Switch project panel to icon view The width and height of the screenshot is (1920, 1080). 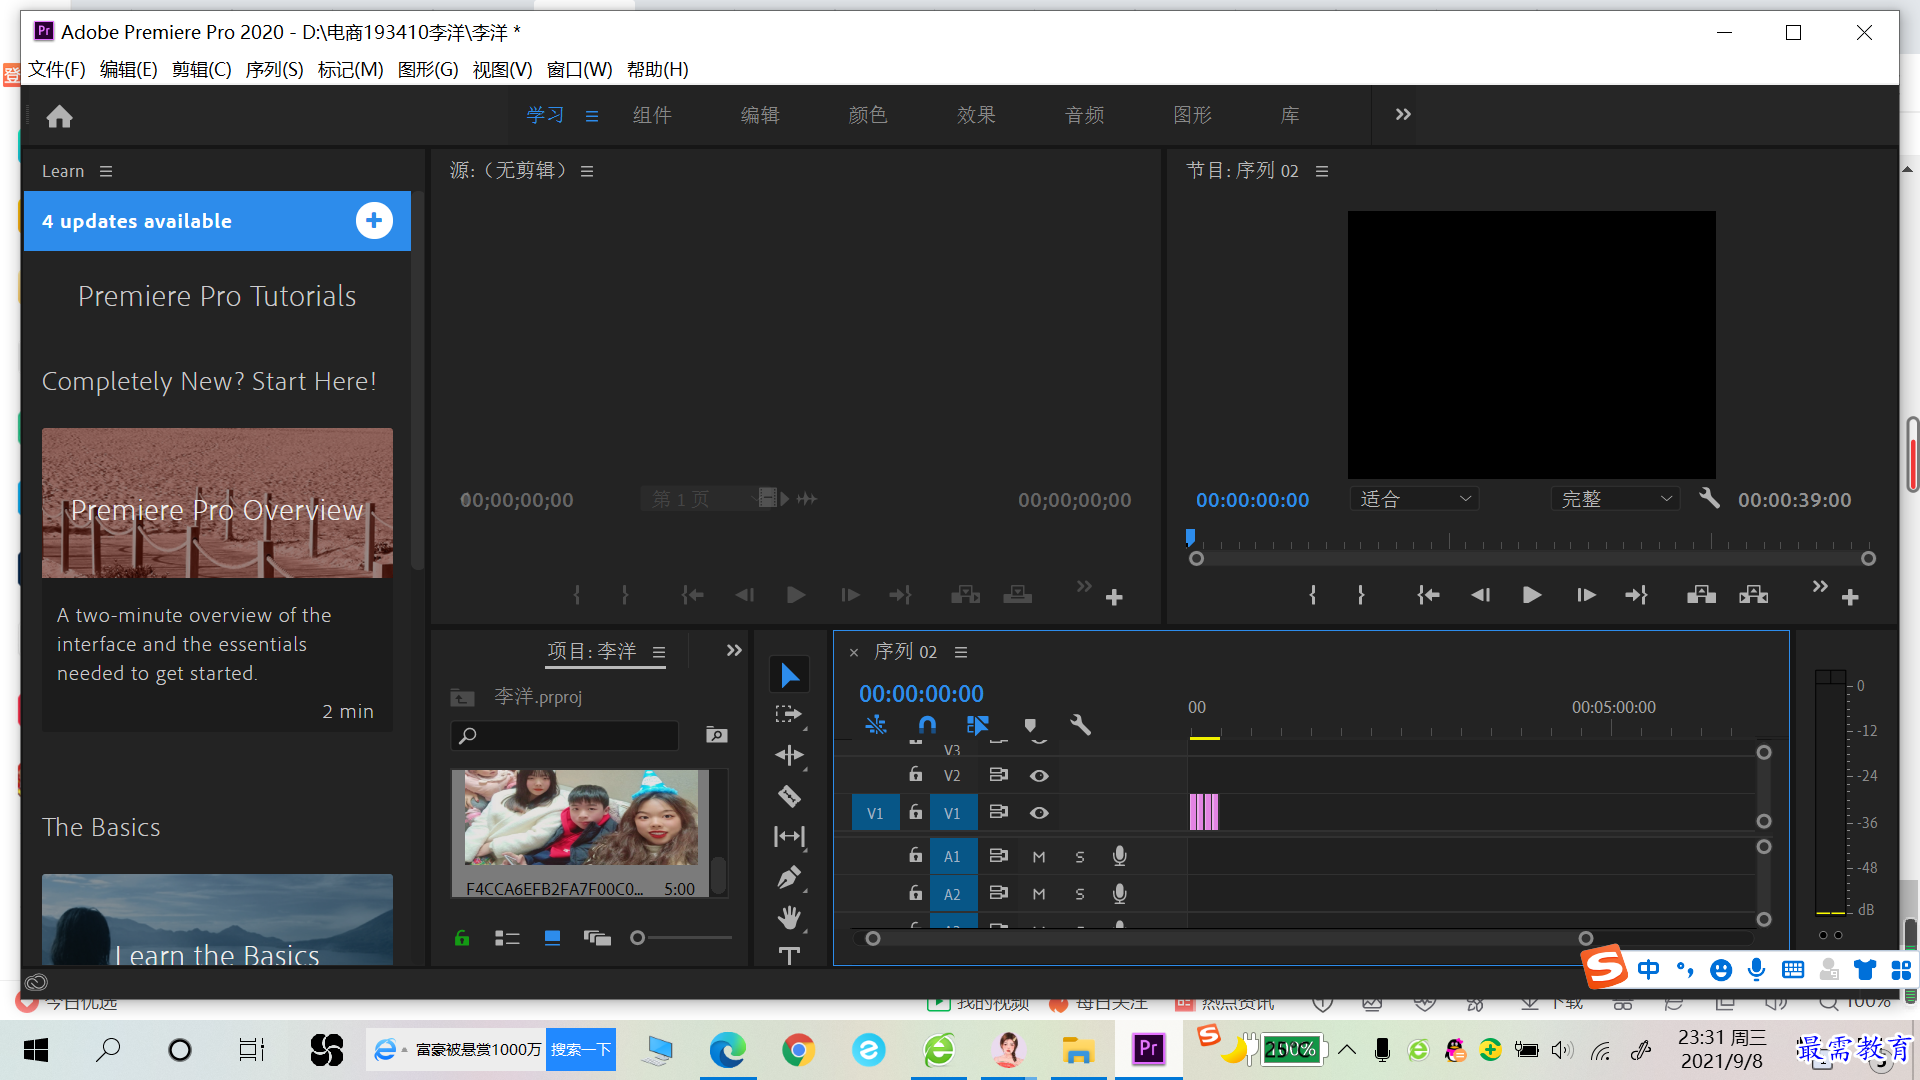(552, 938)
